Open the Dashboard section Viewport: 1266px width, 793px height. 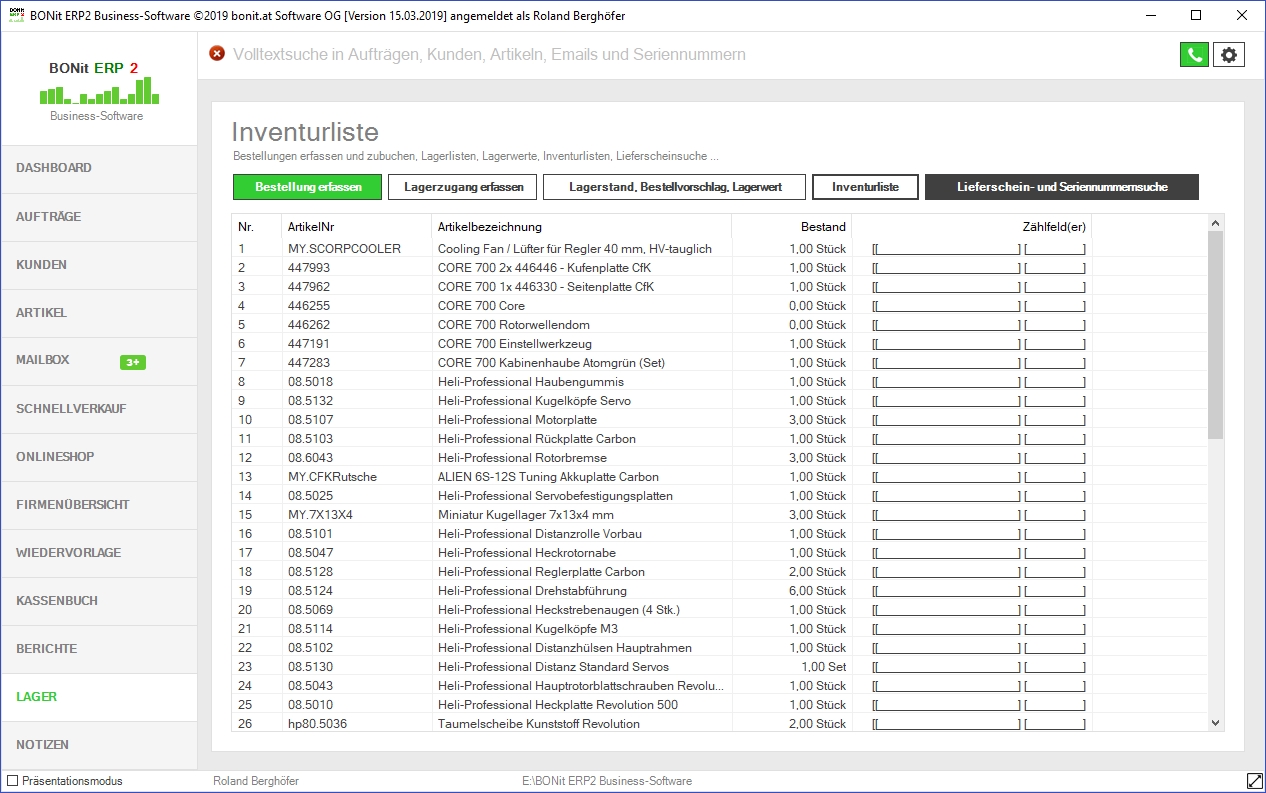(x=98, y=169)
